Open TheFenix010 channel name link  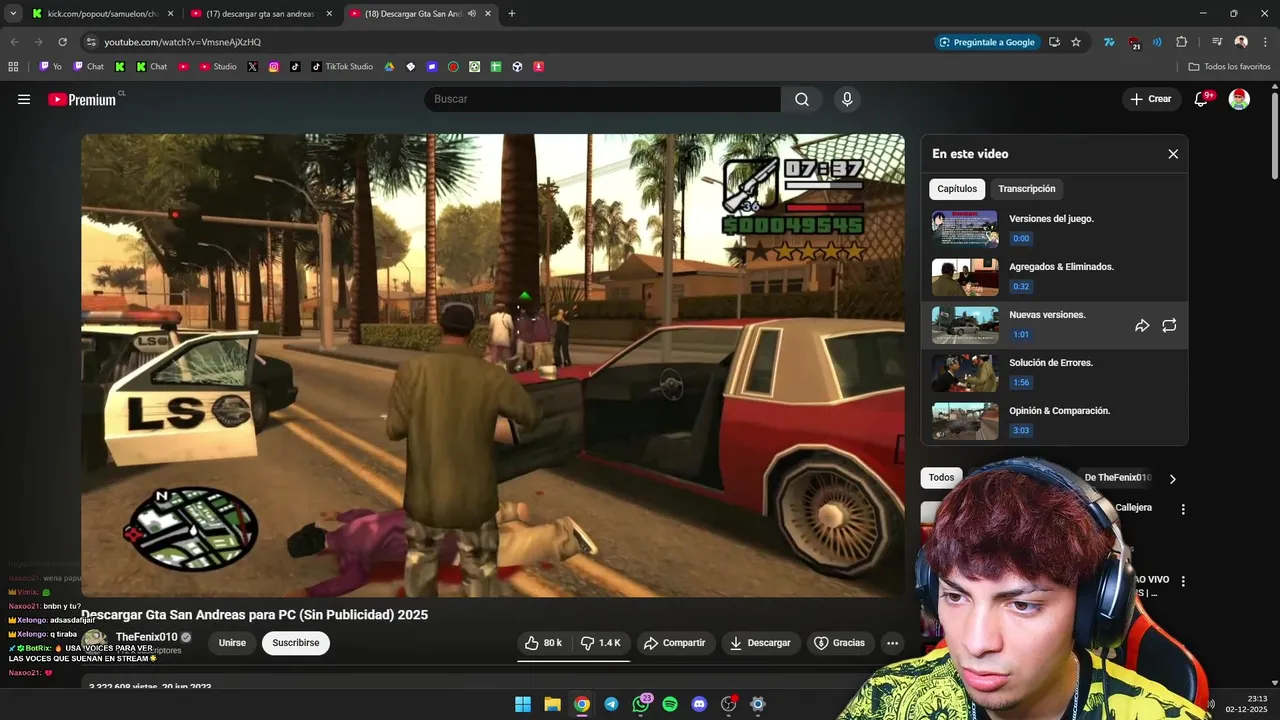[146, 637]
